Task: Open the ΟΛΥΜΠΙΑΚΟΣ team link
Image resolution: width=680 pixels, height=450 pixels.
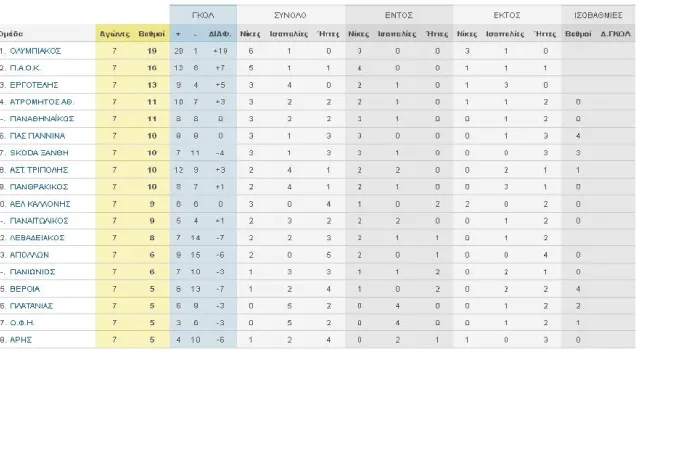Action: pyautogui.click(x=35, y=51)
